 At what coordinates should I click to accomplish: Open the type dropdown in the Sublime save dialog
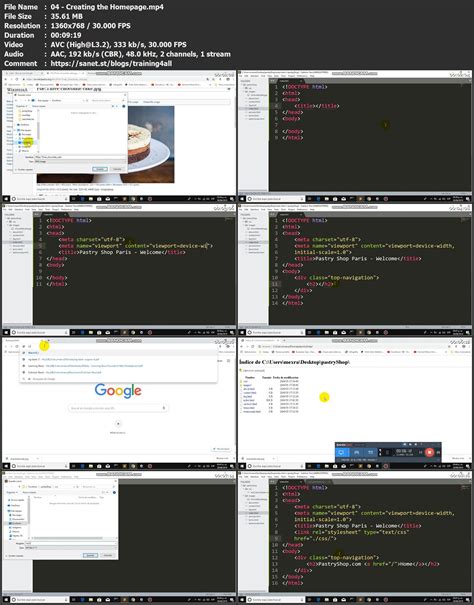point(71,548)
